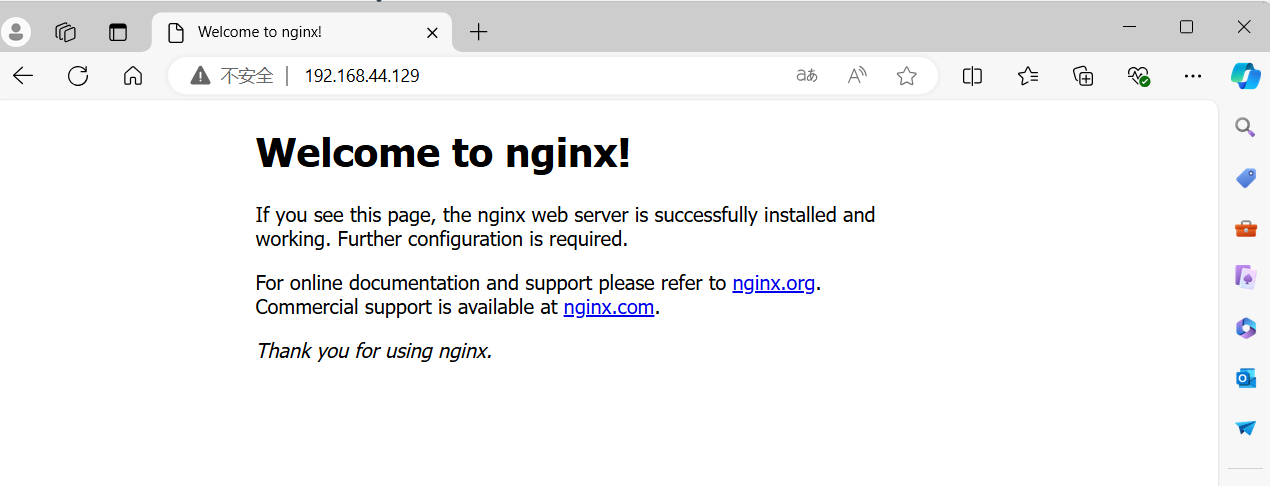Screen dimensions: 1270x486
Task: Open the tab actions menu icon
Action: (118, 32)
